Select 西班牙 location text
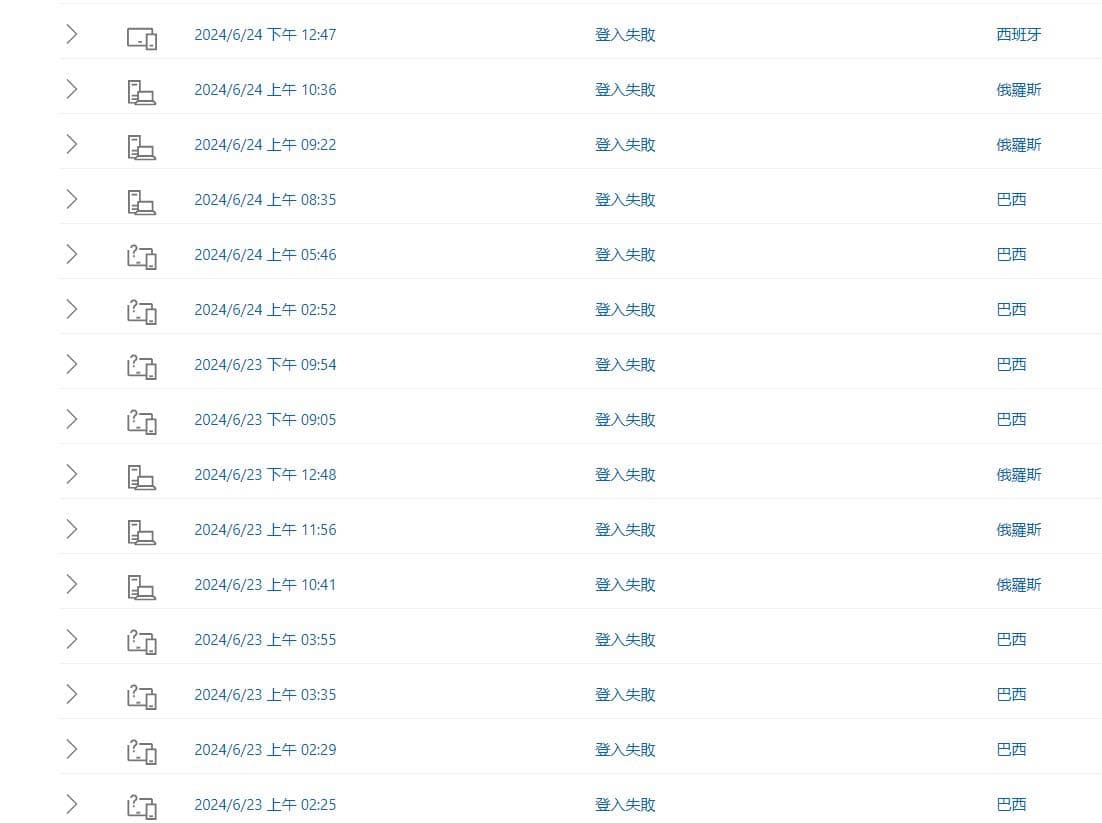This screenshot has width=1102, height=823. (x=1018, y=35)
